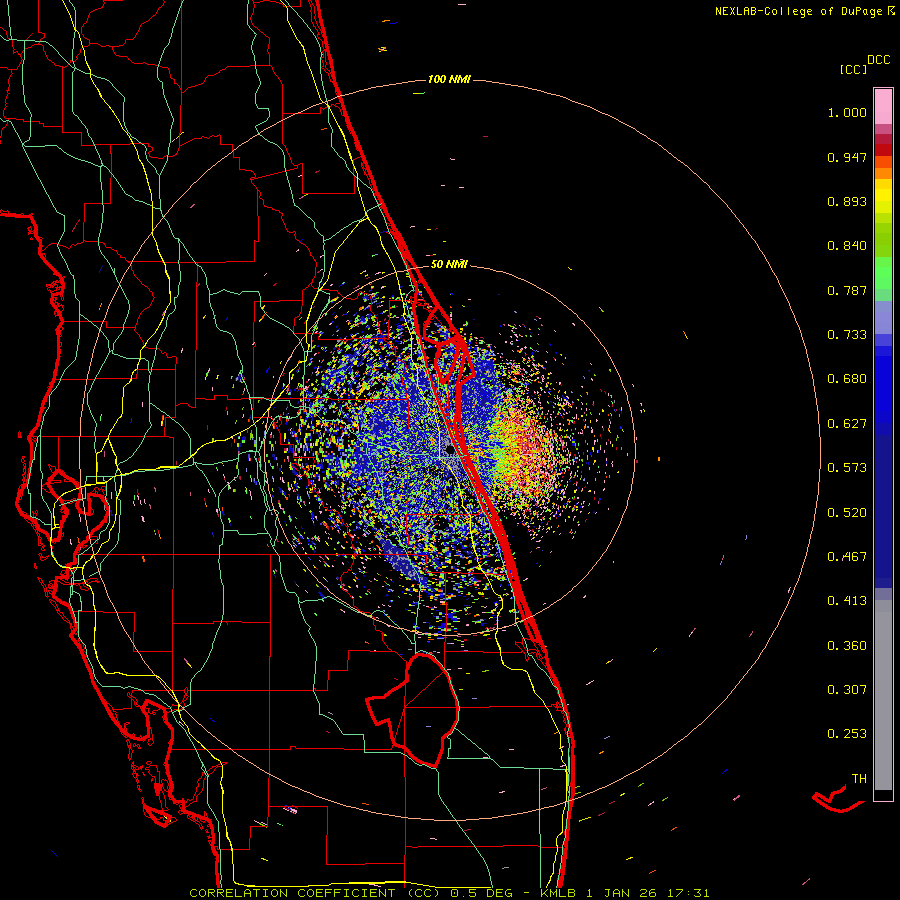Click the 0.573 legend value
Viewport: 900px width, 900px height.
pos(847,468)
